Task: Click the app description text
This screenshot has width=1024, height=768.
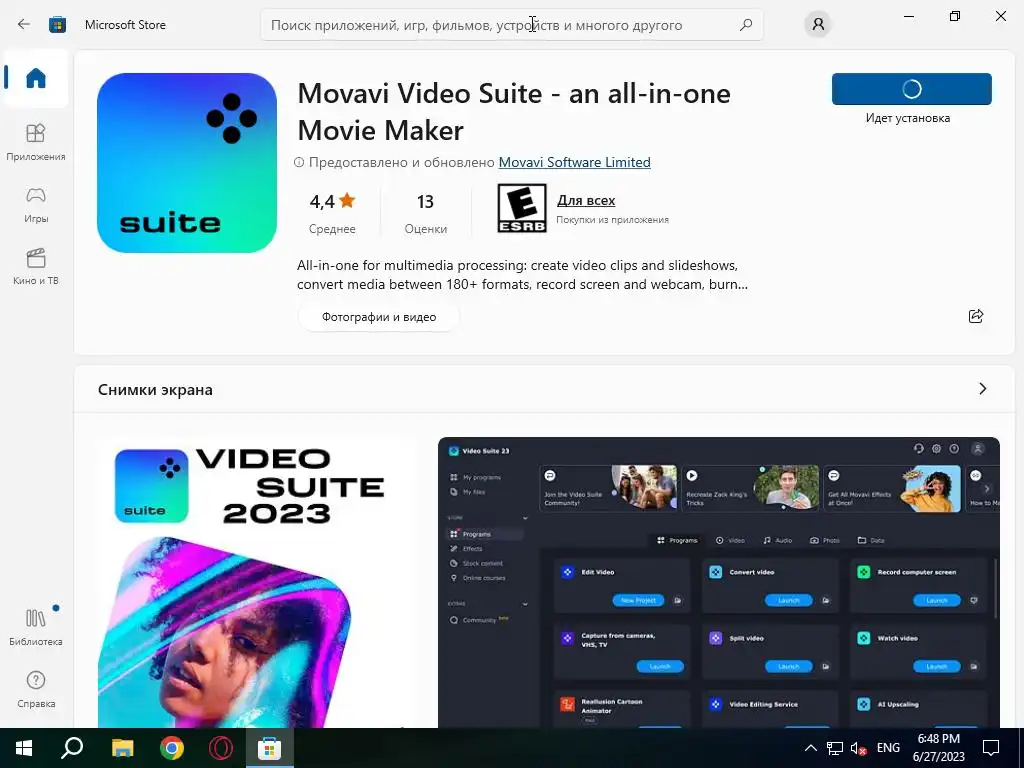Action: [522, 275]
